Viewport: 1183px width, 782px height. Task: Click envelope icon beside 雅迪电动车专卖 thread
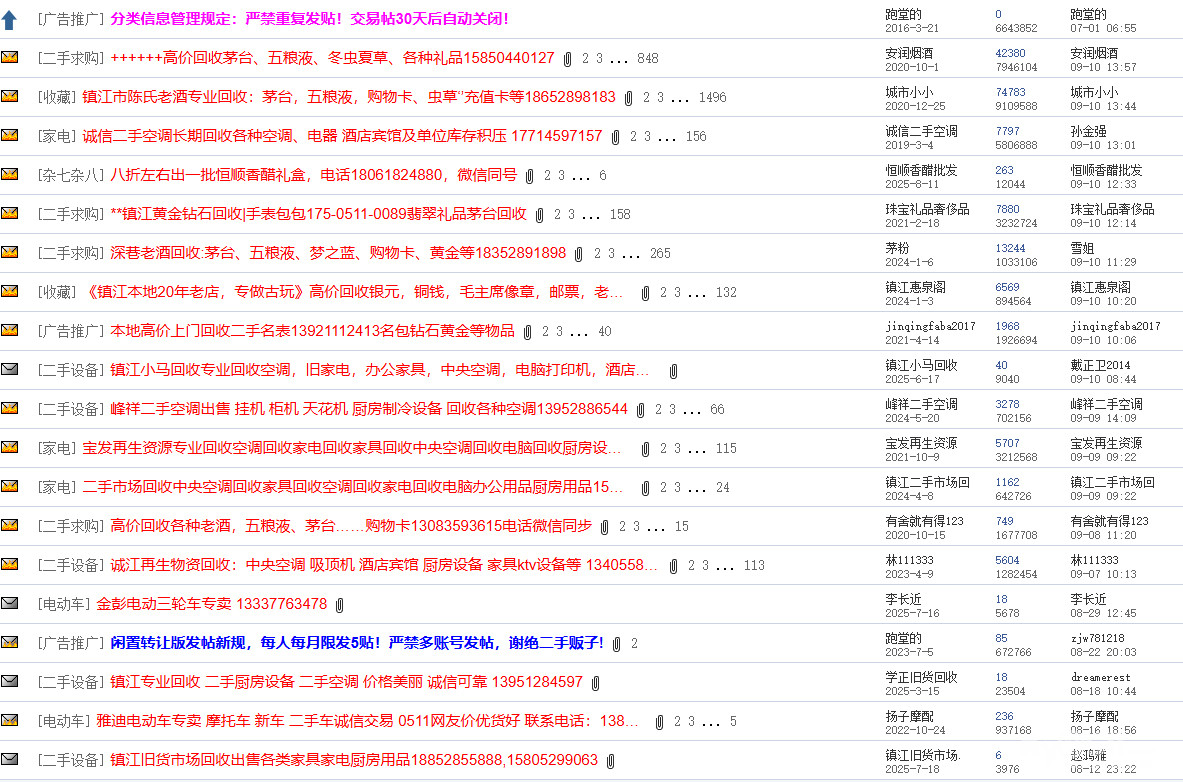[x=10, y=720]
